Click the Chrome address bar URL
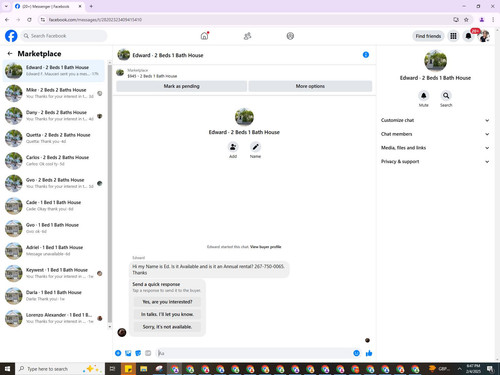The width and height of the screenshot is (500, 375). tap(95, 20)
